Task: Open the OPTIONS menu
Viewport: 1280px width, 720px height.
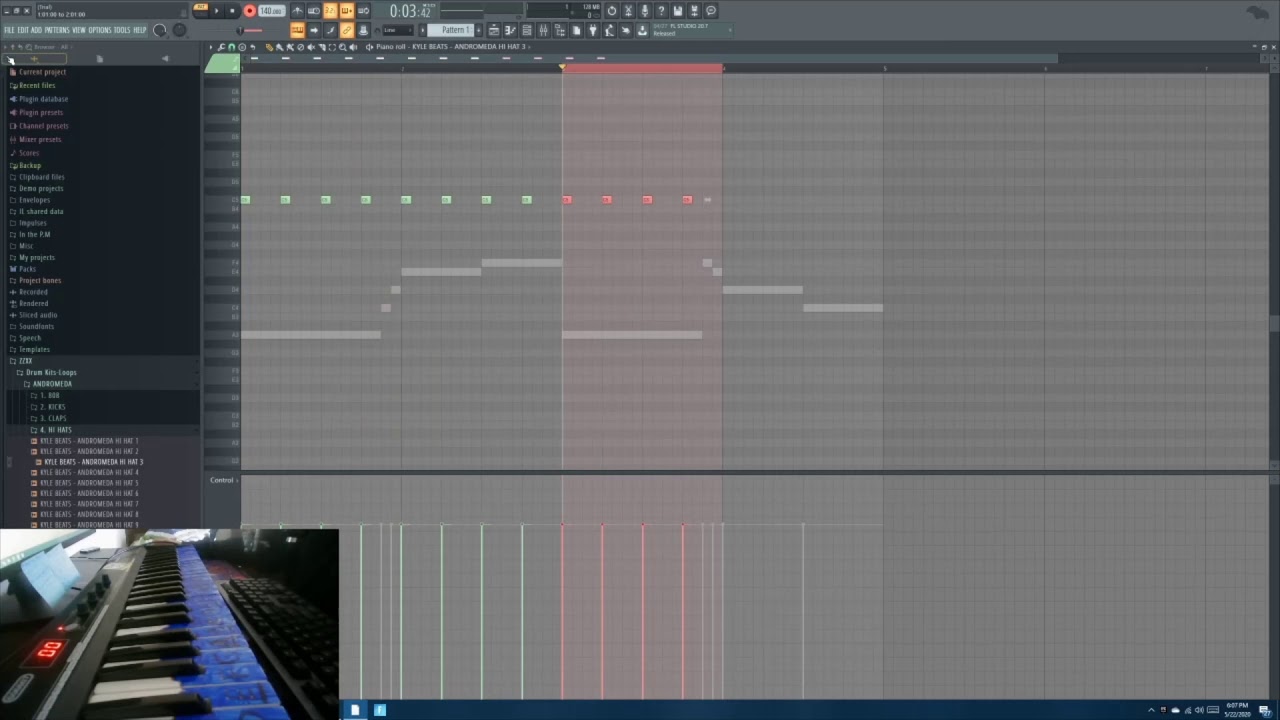Action: (x=100, y=30)
